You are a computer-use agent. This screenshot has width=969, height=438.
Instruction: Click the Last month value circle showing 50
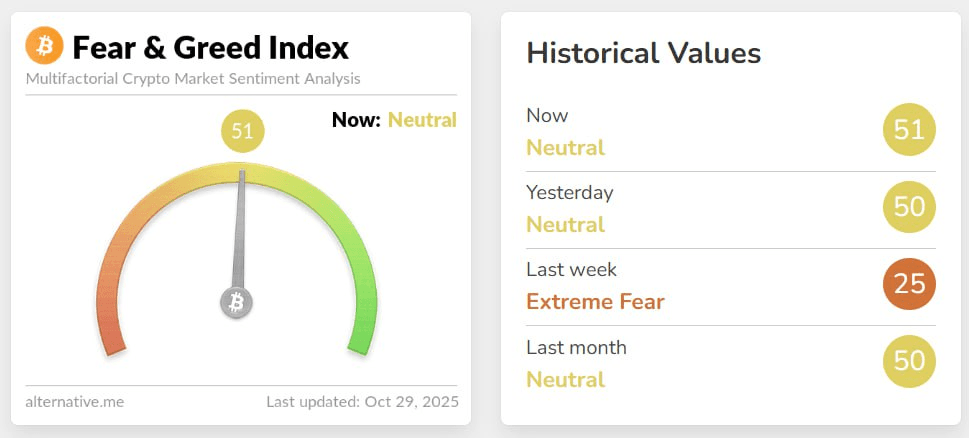pos(909,361)
